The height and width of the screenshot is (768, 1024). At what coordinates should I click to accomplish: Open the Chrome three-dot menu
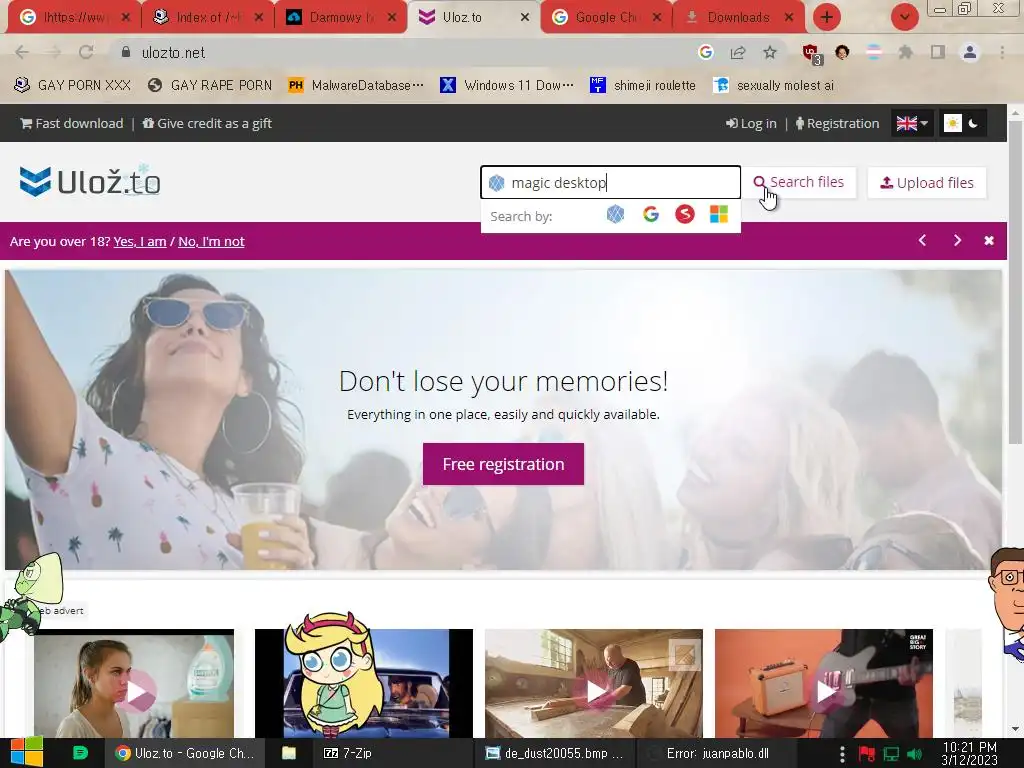click(x=1002, y=52)
